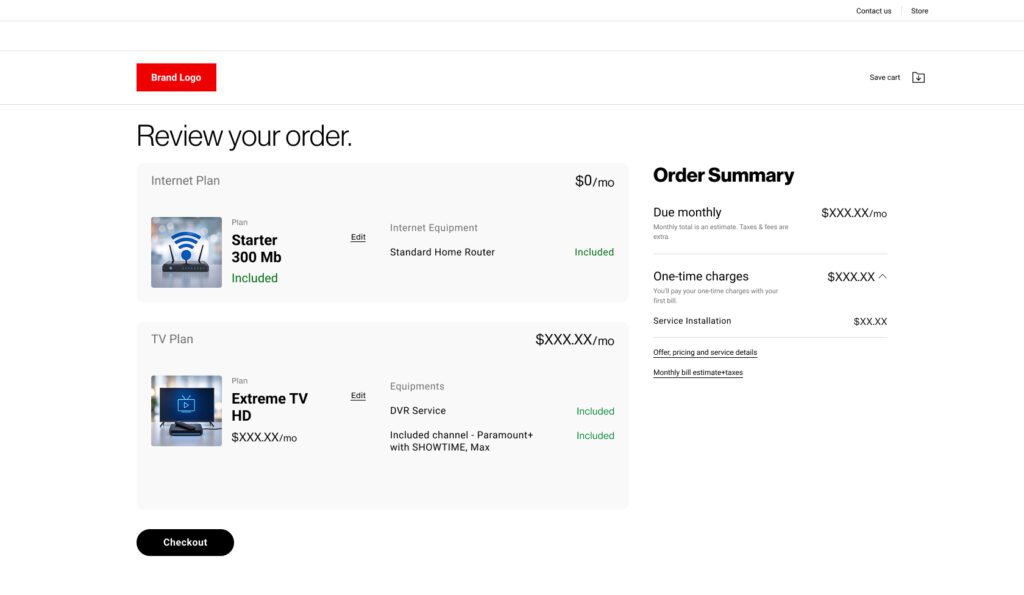Open Contact us in top bar
The image size is (1024, 595).
(x=873, y=11)
